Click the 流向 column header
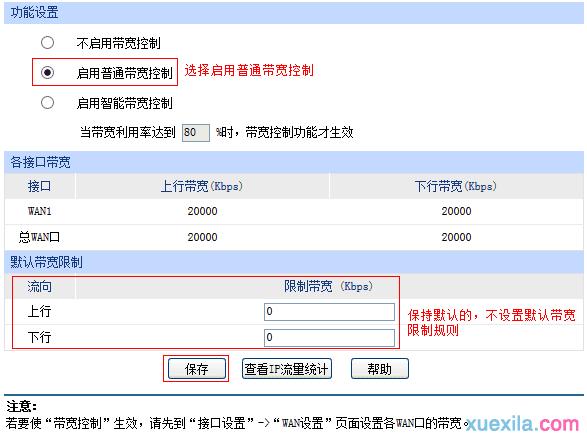Viewport: 587px width, 436px height. pyautogui.click(x=39, y=287)
